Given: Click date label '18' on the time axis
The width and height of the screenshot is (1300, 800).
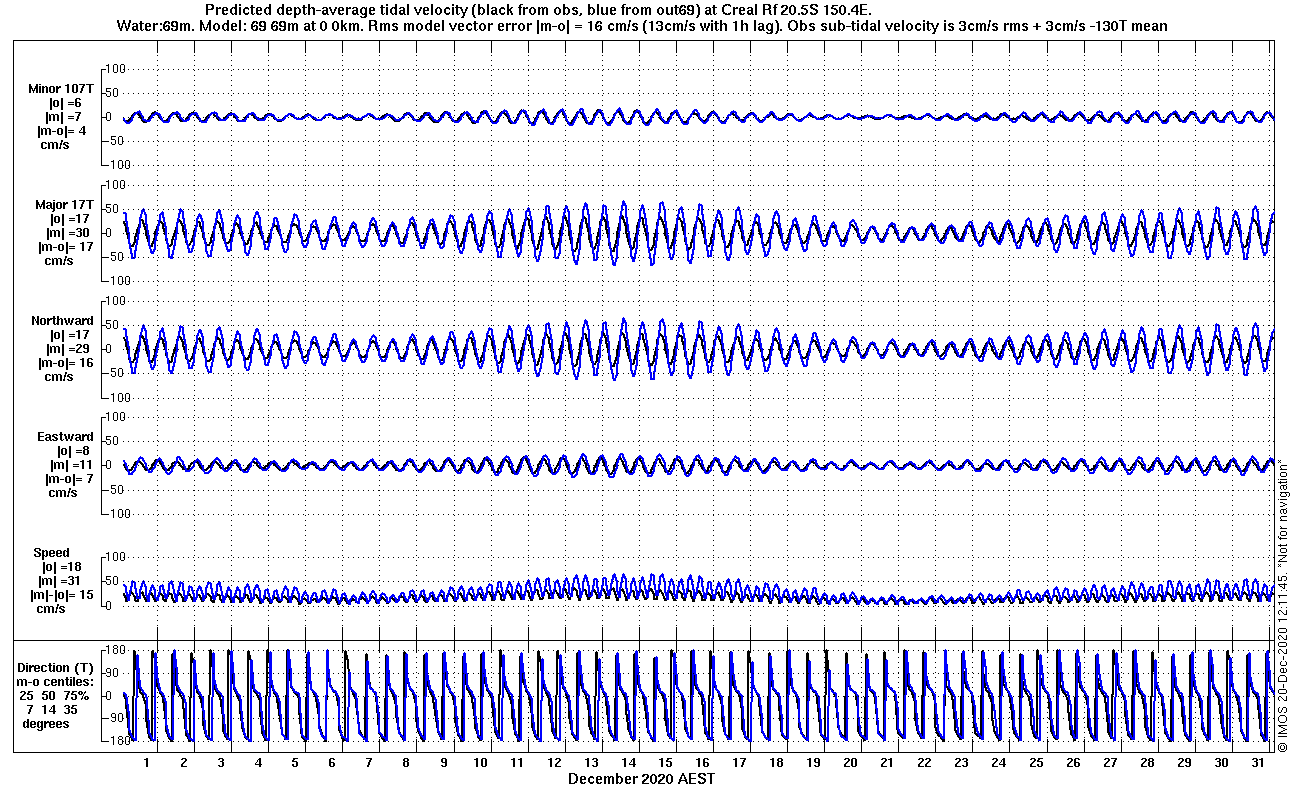Looking at the screenshot, I should pos(776,763).
